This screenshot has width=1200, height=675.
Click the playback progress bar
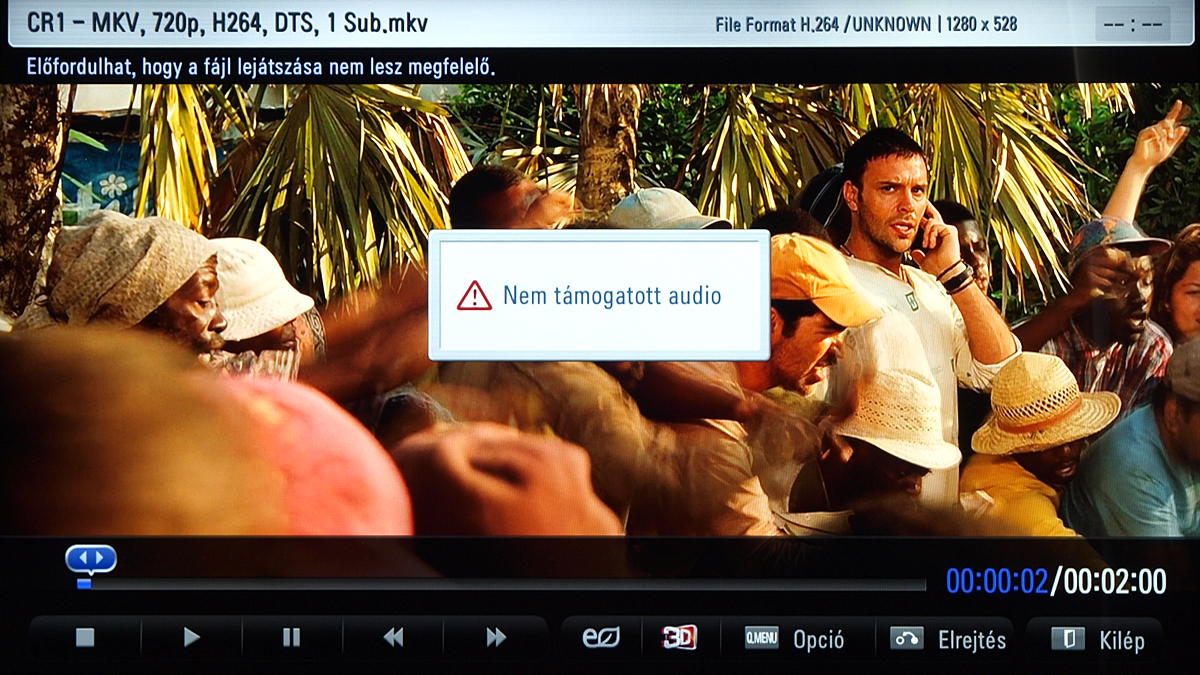(x=502, y=584)
